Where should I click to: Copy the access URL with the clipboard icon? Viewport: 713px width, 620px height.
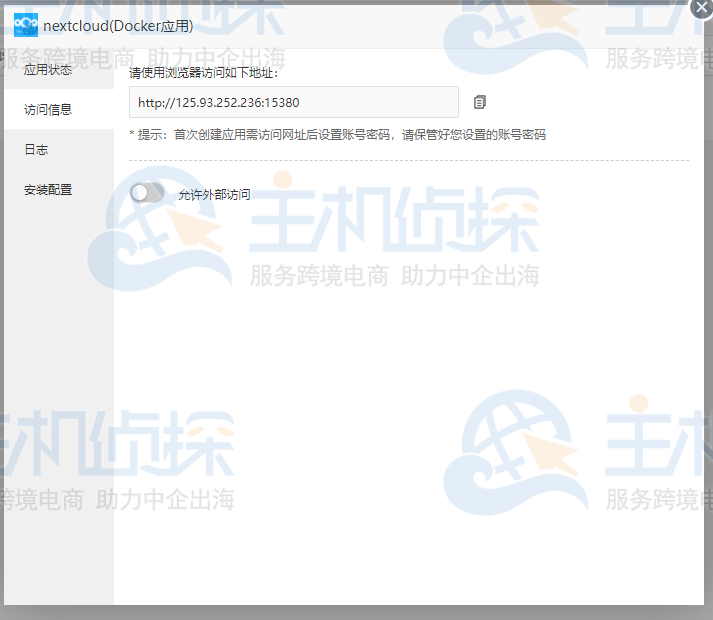point(480,102)
